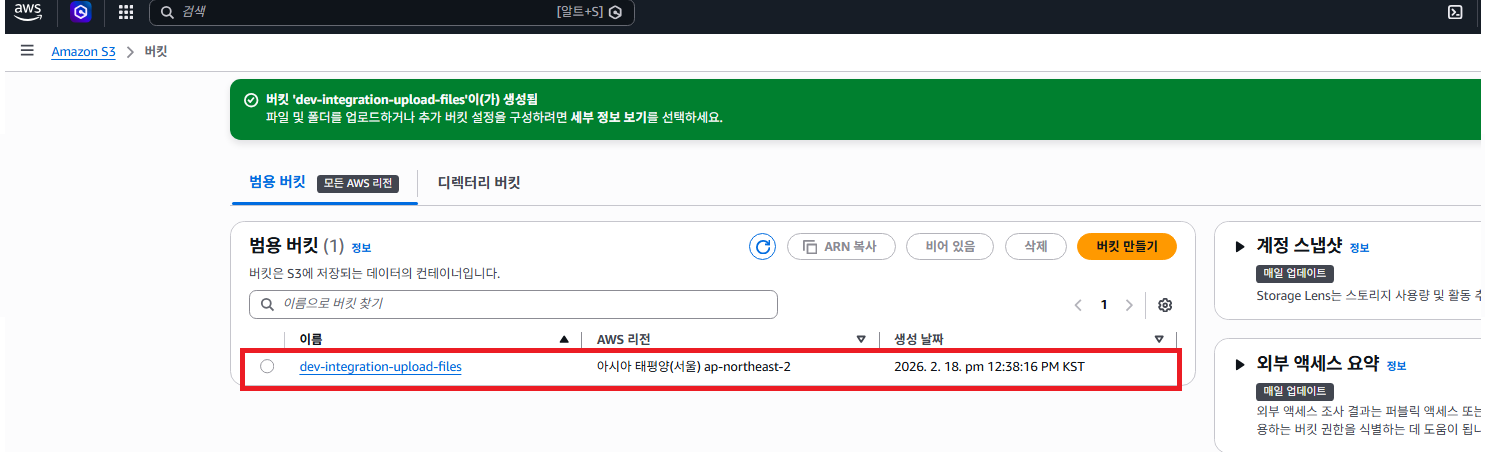Sort by AWS 리전 column arrow
Viewport: 1485px width, 452px height.
861,339
